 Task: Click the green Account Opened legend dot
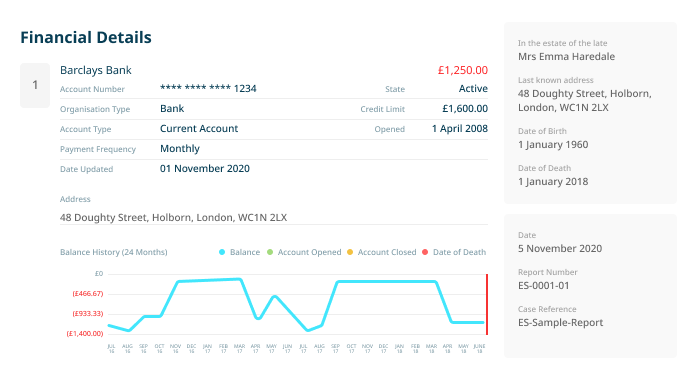[270, 252]
